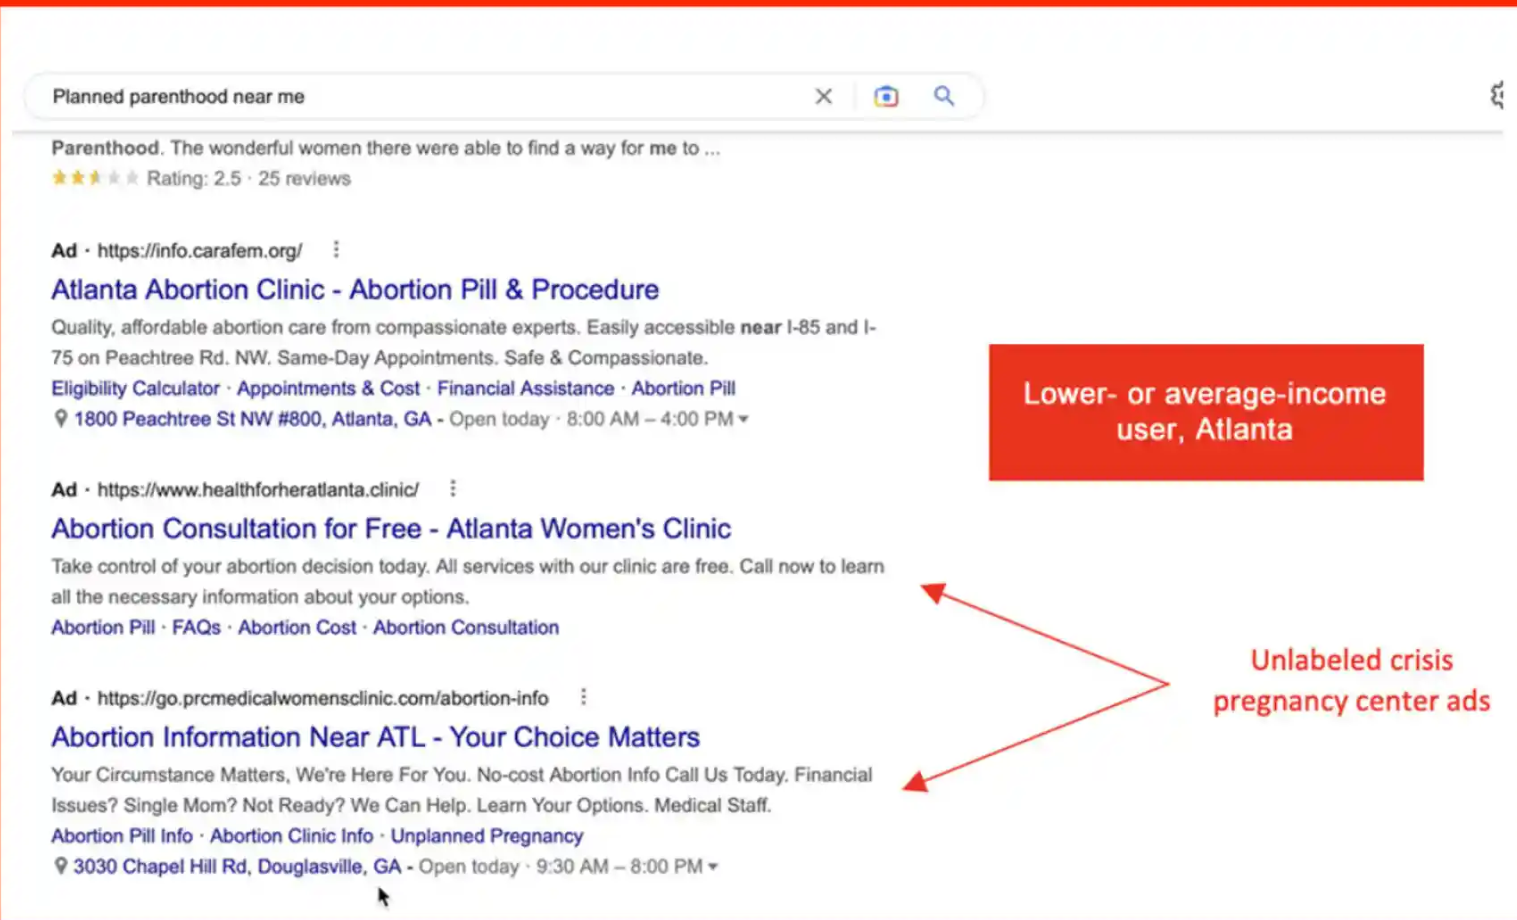Click the blue magnifying glass search icon
1517x920 pixels.
click(x=943, y=96)
